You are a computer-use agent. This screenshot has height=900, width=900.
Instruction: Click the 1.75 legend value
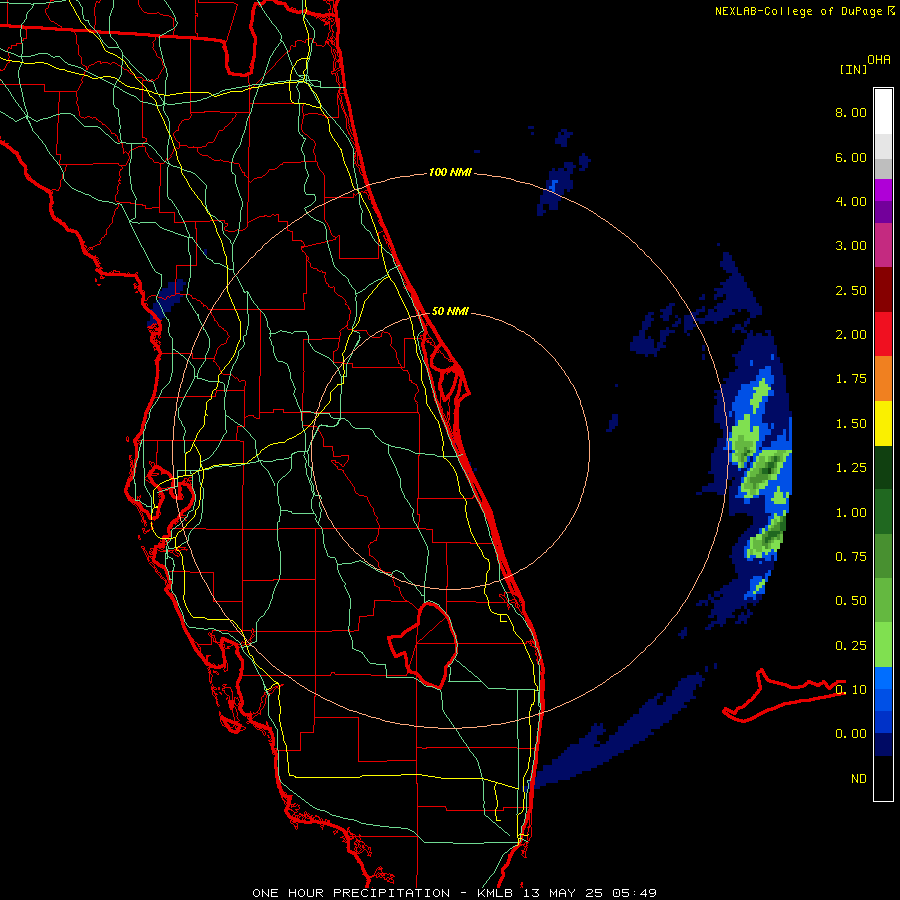coord(851,379)
